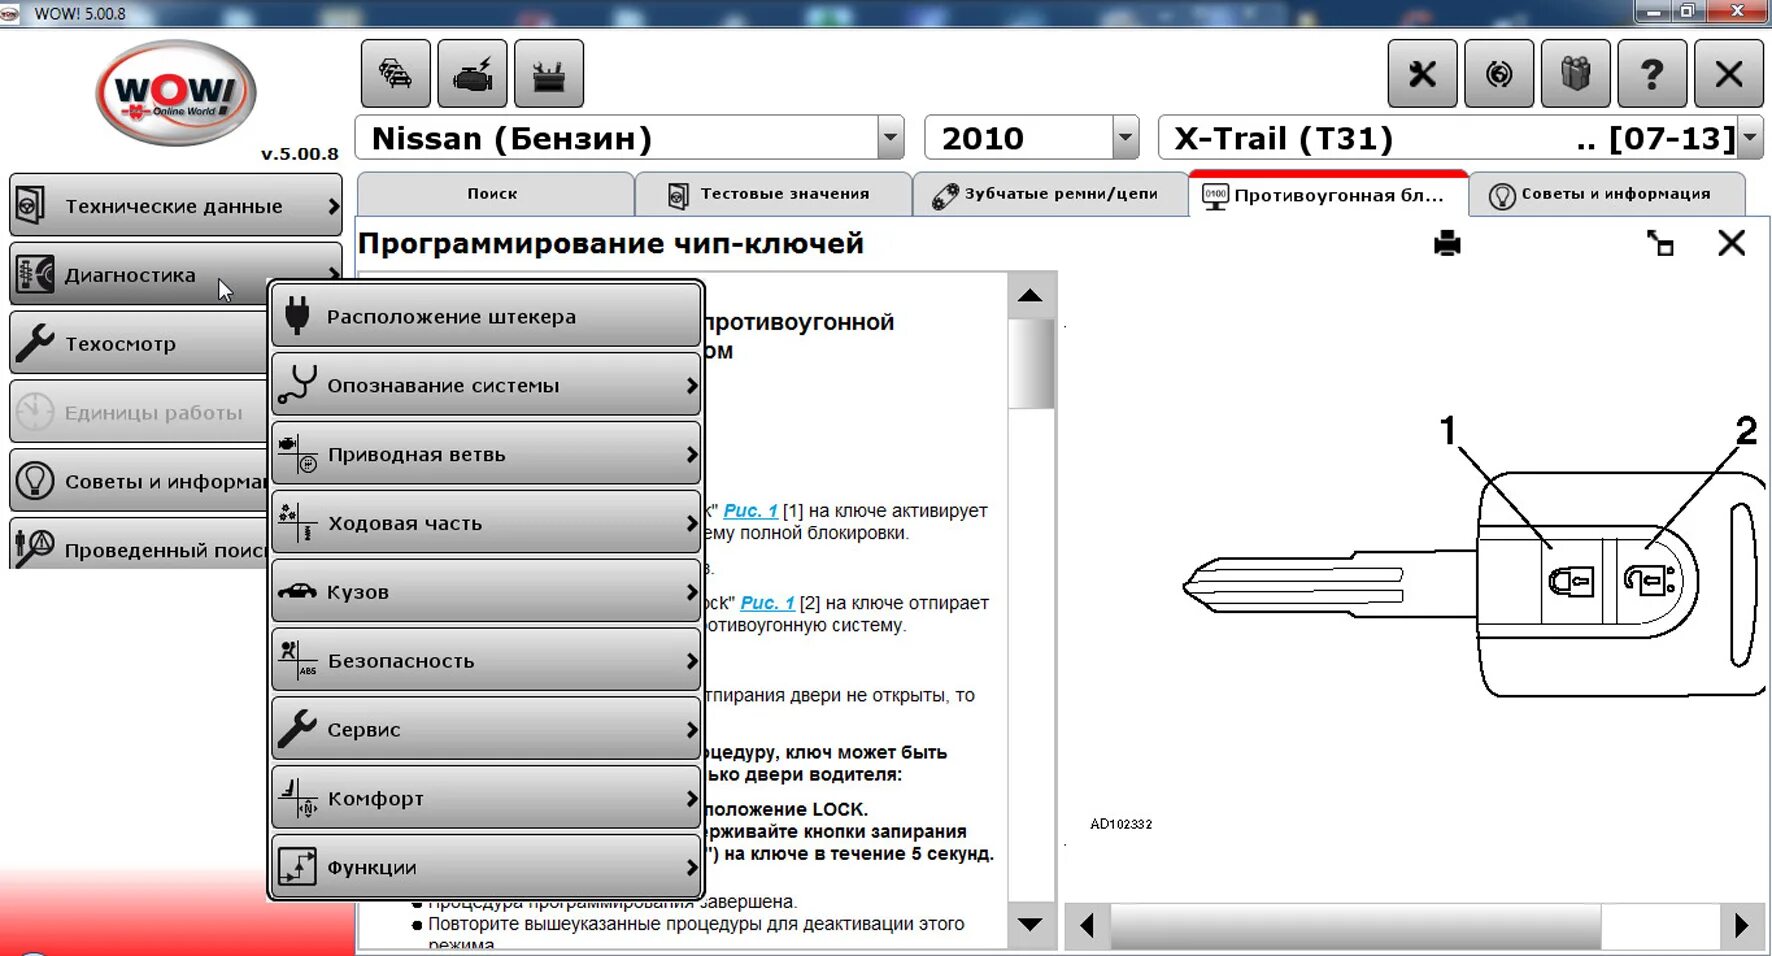Open the wrench settings tool icon

click(x=1422, y=73)
